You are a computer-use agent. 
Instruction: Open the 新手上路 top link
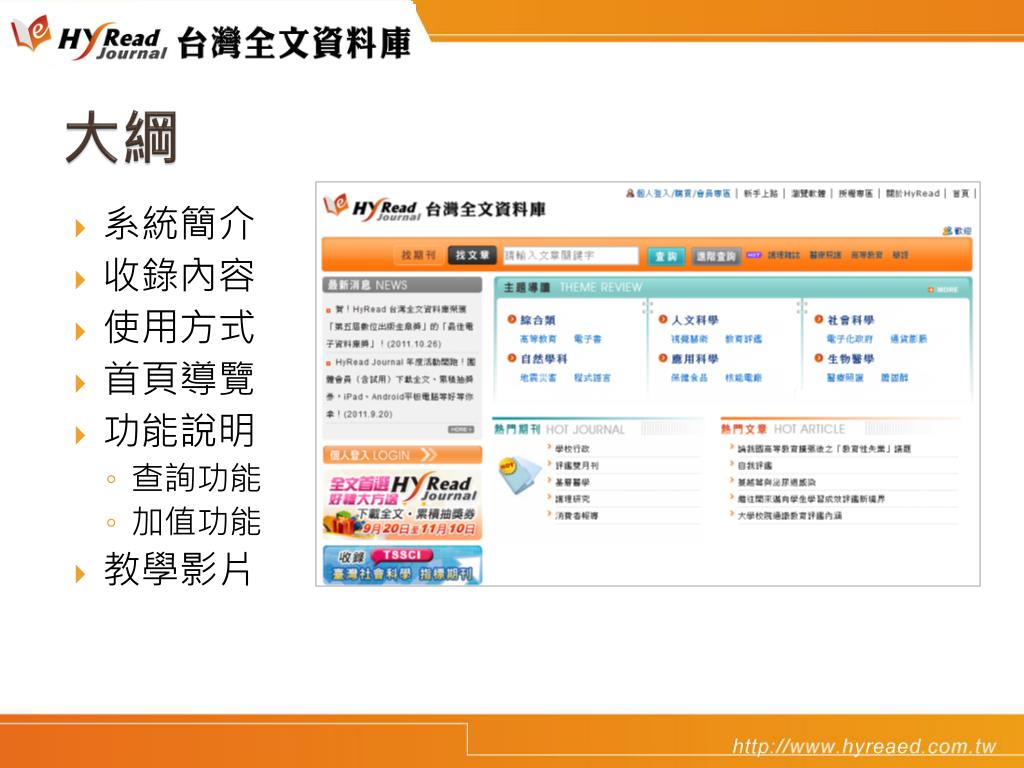[x=761, y=193]
